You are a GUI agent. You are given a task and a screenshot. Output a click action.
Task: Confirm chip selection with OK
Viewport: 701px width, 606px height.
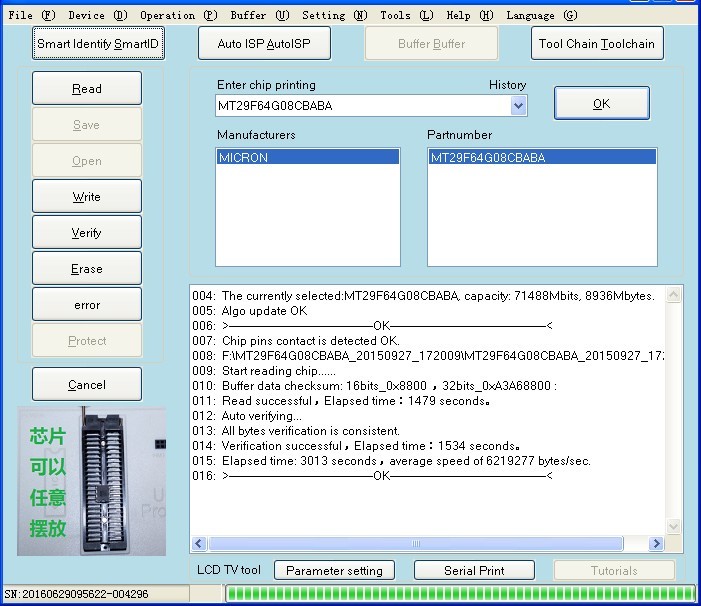pos(601,103)
